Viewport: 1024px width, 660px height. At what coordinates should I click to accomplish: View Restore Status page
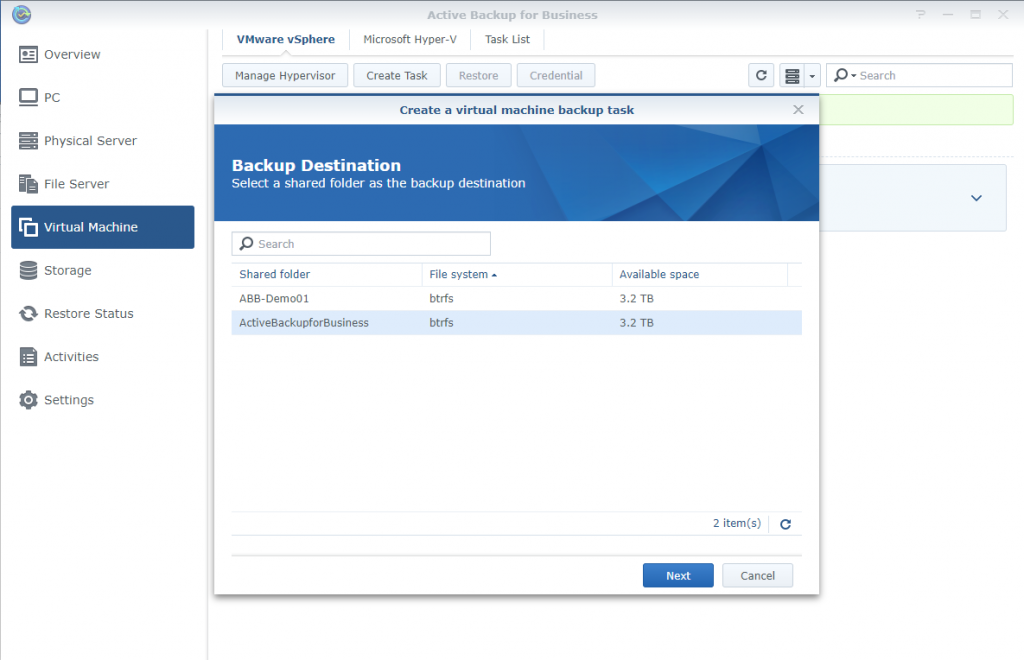(x=88, y=313)
